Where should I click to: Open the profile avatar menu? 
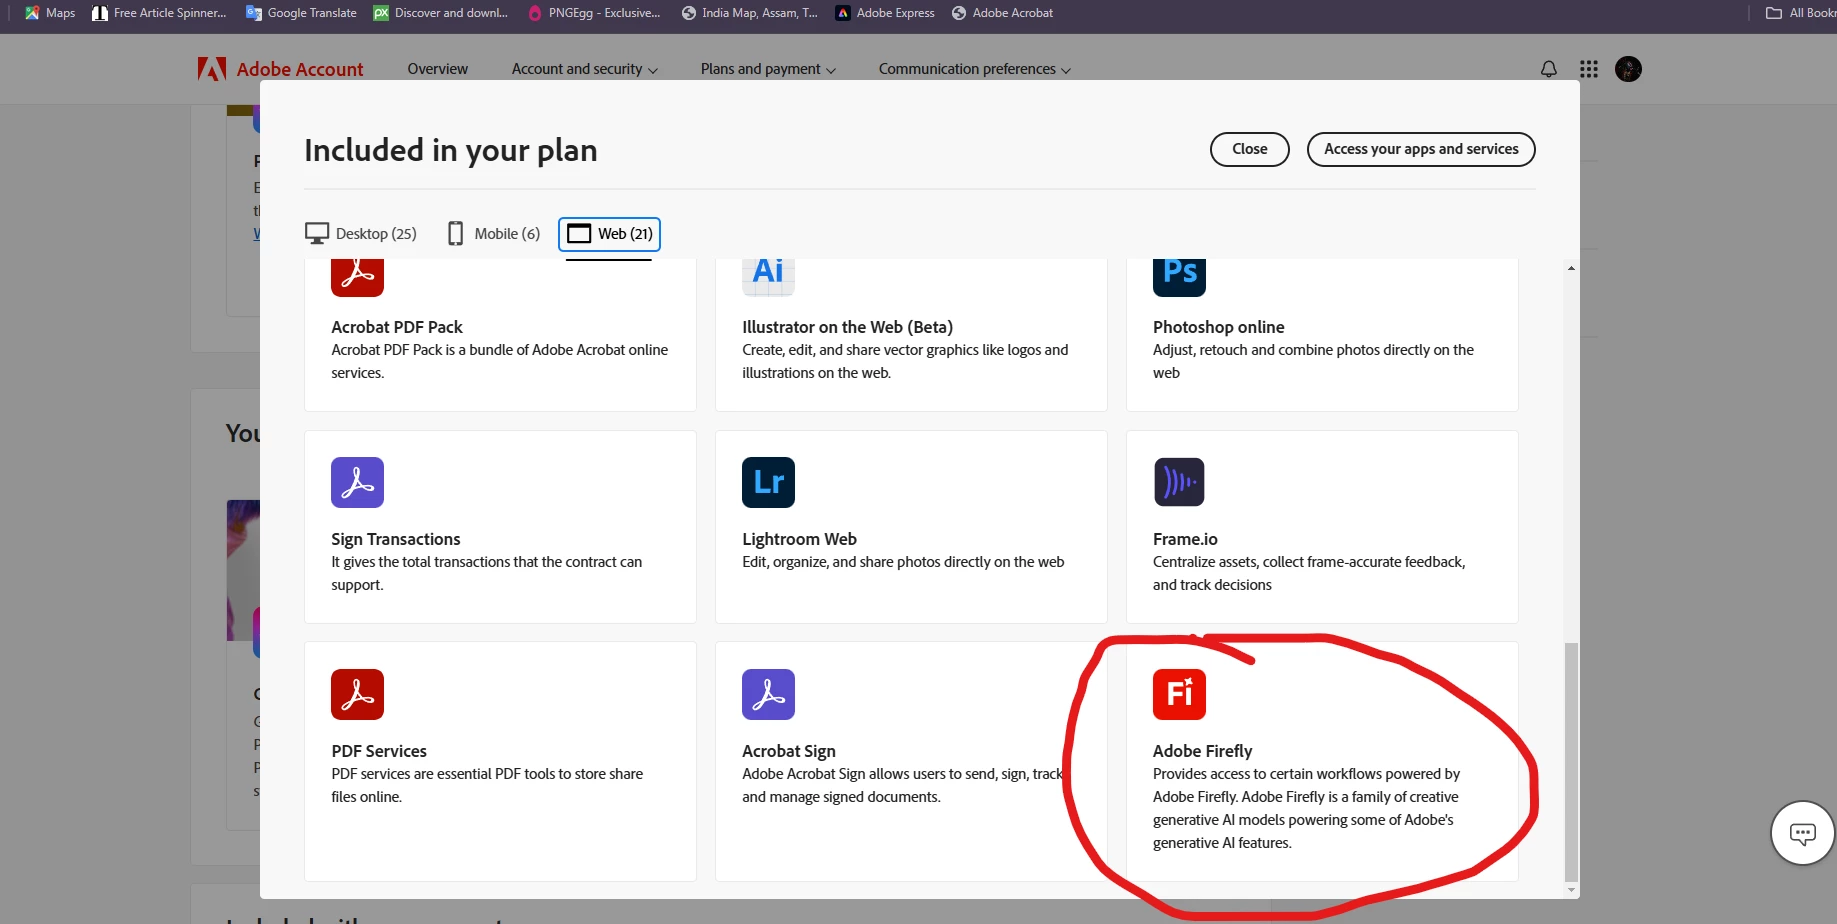[1628, 69]
